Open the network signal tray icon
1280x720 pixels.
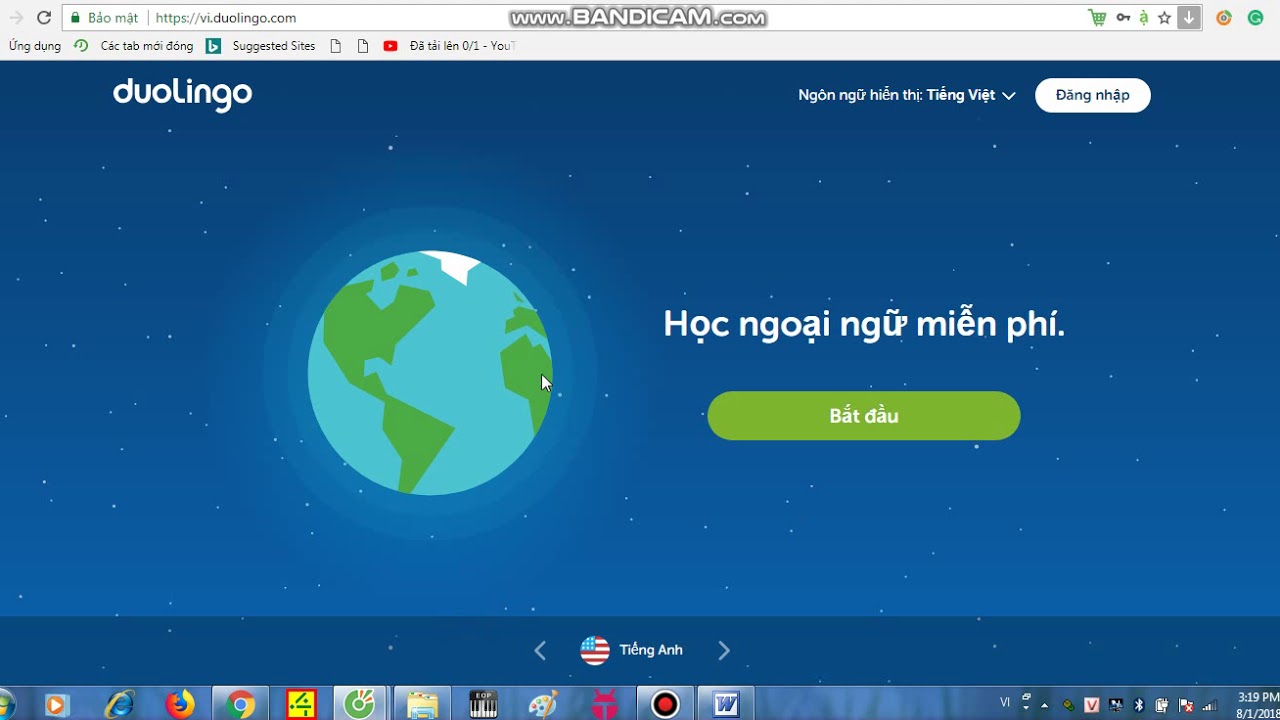[x=1209, y=705]
